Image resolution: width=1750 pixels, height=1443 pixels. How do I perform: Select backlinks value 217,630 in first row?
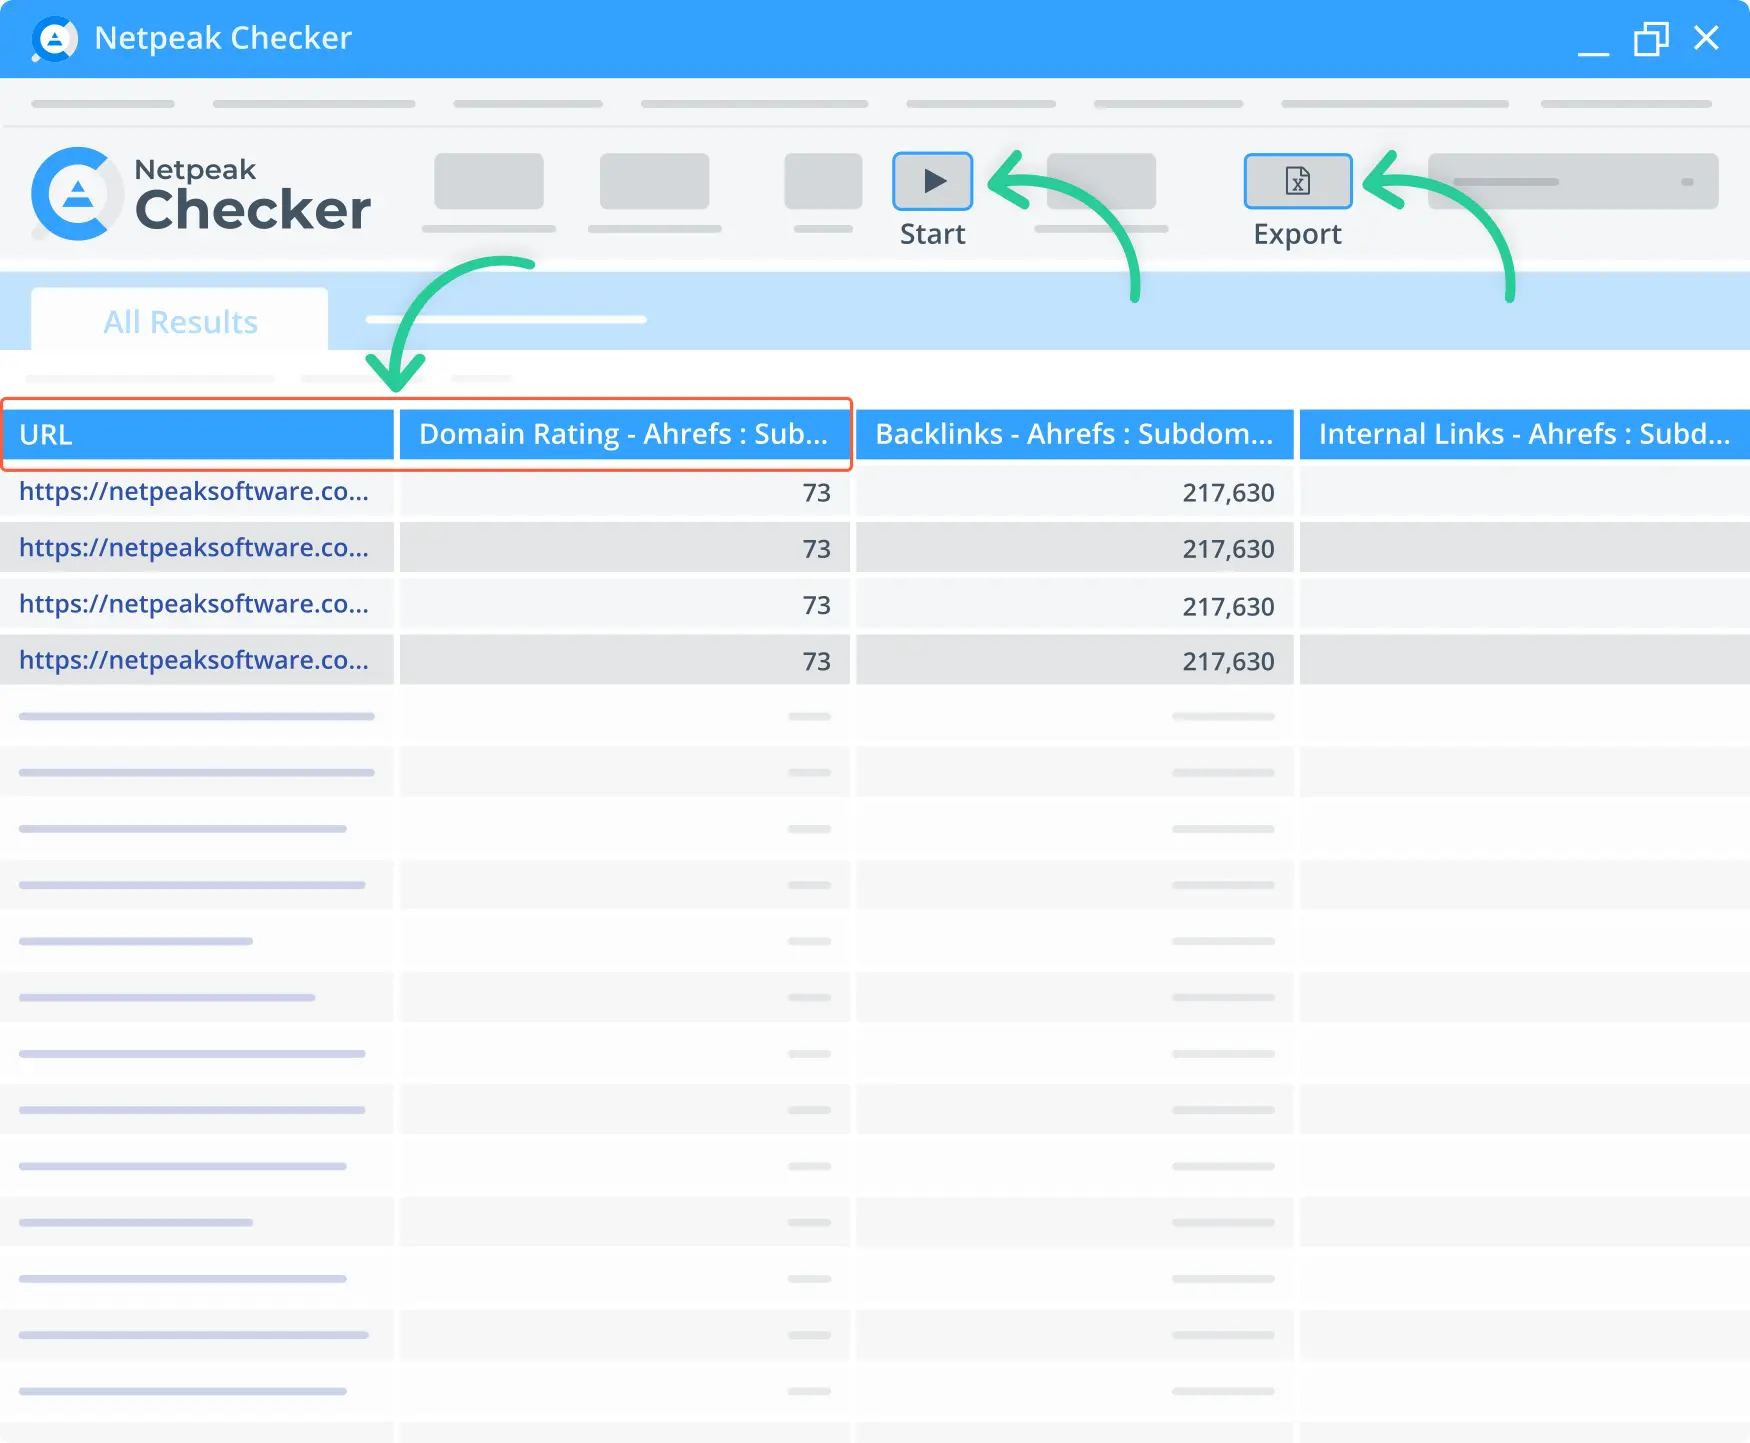click(x=1228, y=492)
